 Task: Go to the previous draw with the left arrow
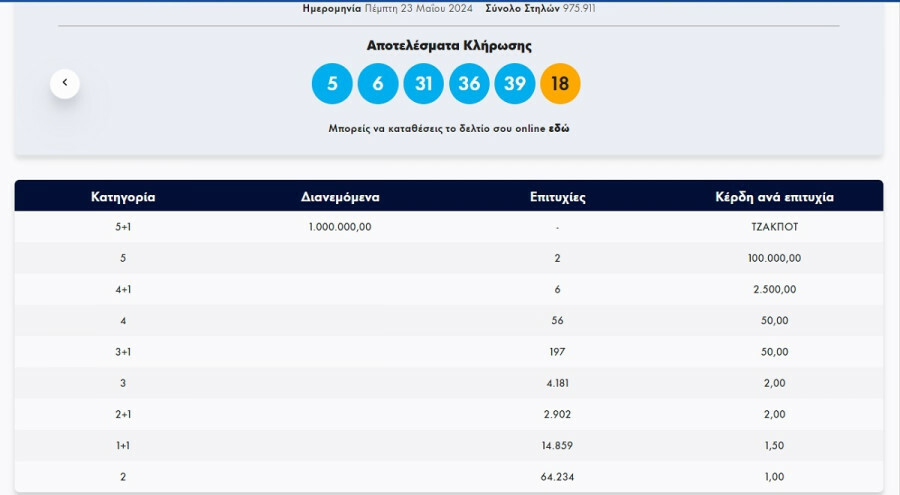tap(65, 83)
